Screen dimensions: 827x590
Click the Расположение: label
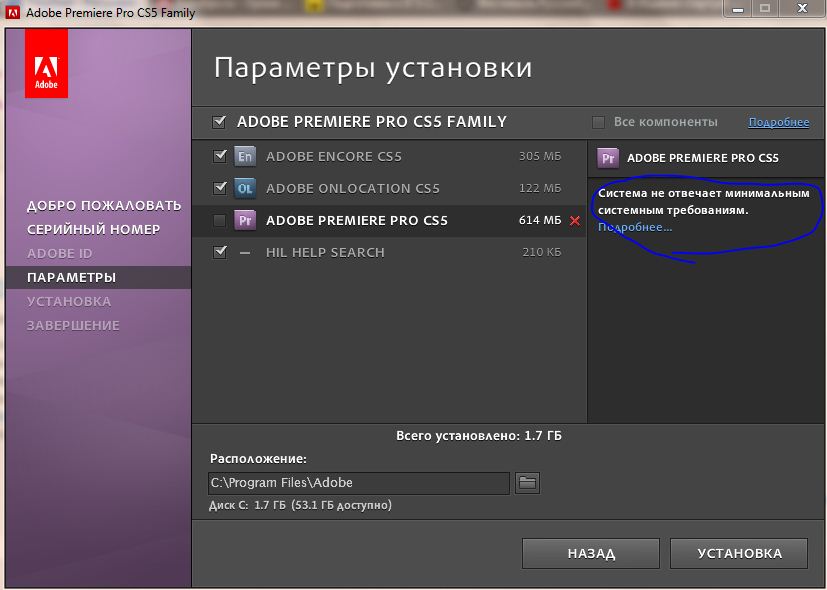tap(258, 459)
